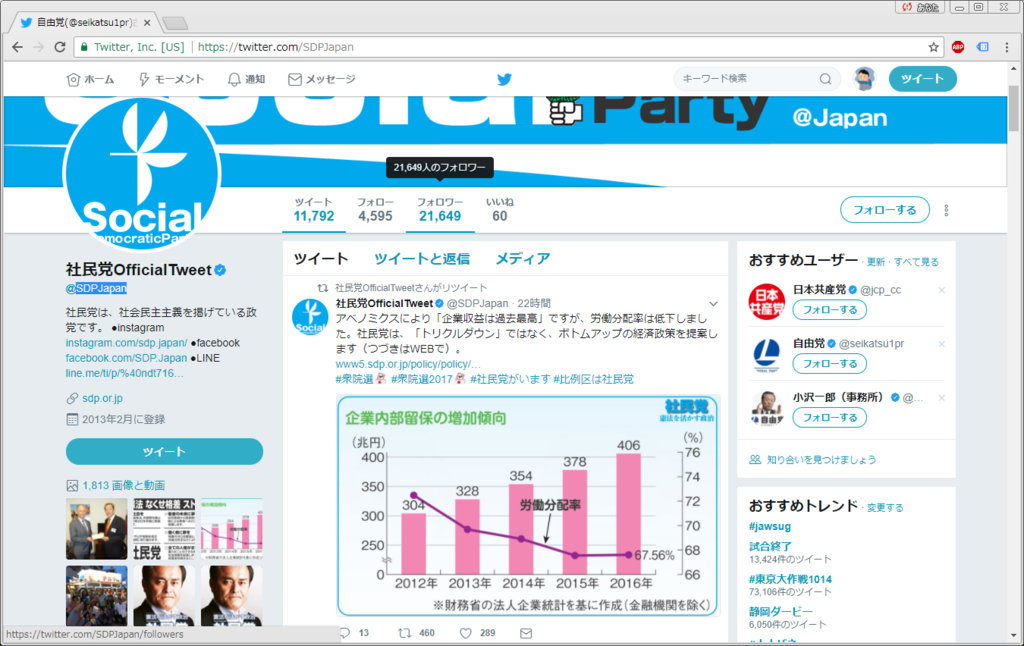1024x646 pixels.
Task: Follow 小沢一郎（事務所） with フォローする
Action: point(829,417)
